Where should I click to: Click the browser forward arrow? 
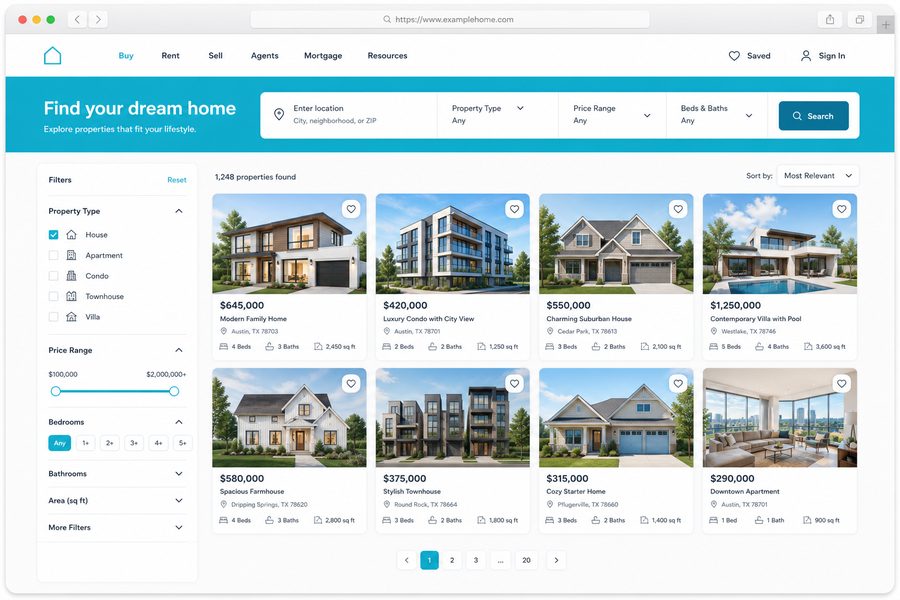pyautogui.click(x=98, y=20)
